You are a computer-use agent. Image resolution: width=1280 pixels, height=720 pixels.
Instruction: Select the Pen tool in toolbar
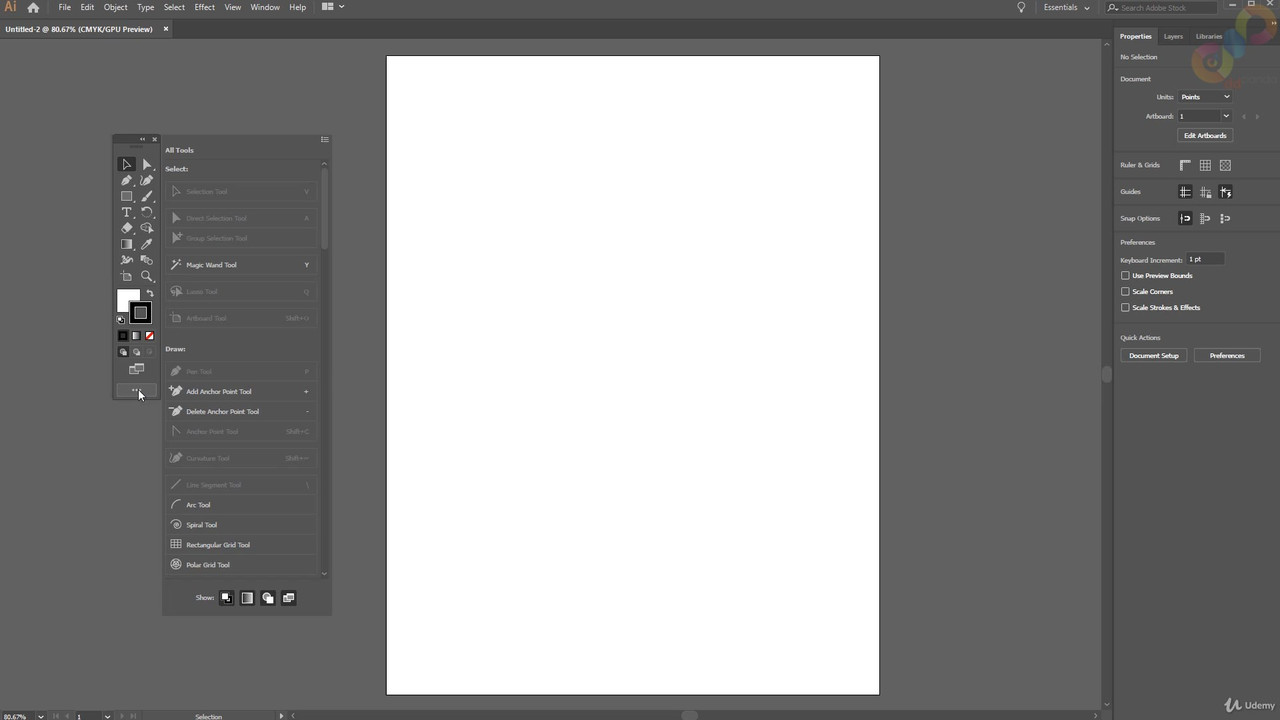click(x=126, y=180)
